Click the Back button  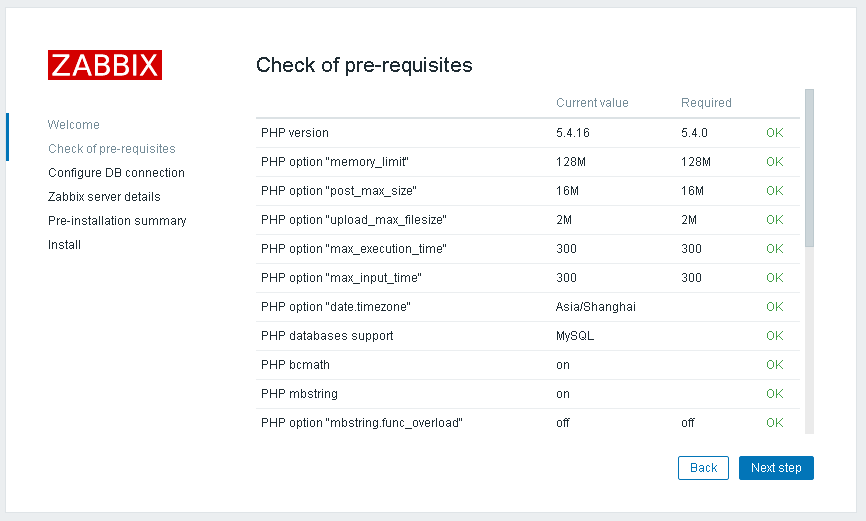[703, 468]
